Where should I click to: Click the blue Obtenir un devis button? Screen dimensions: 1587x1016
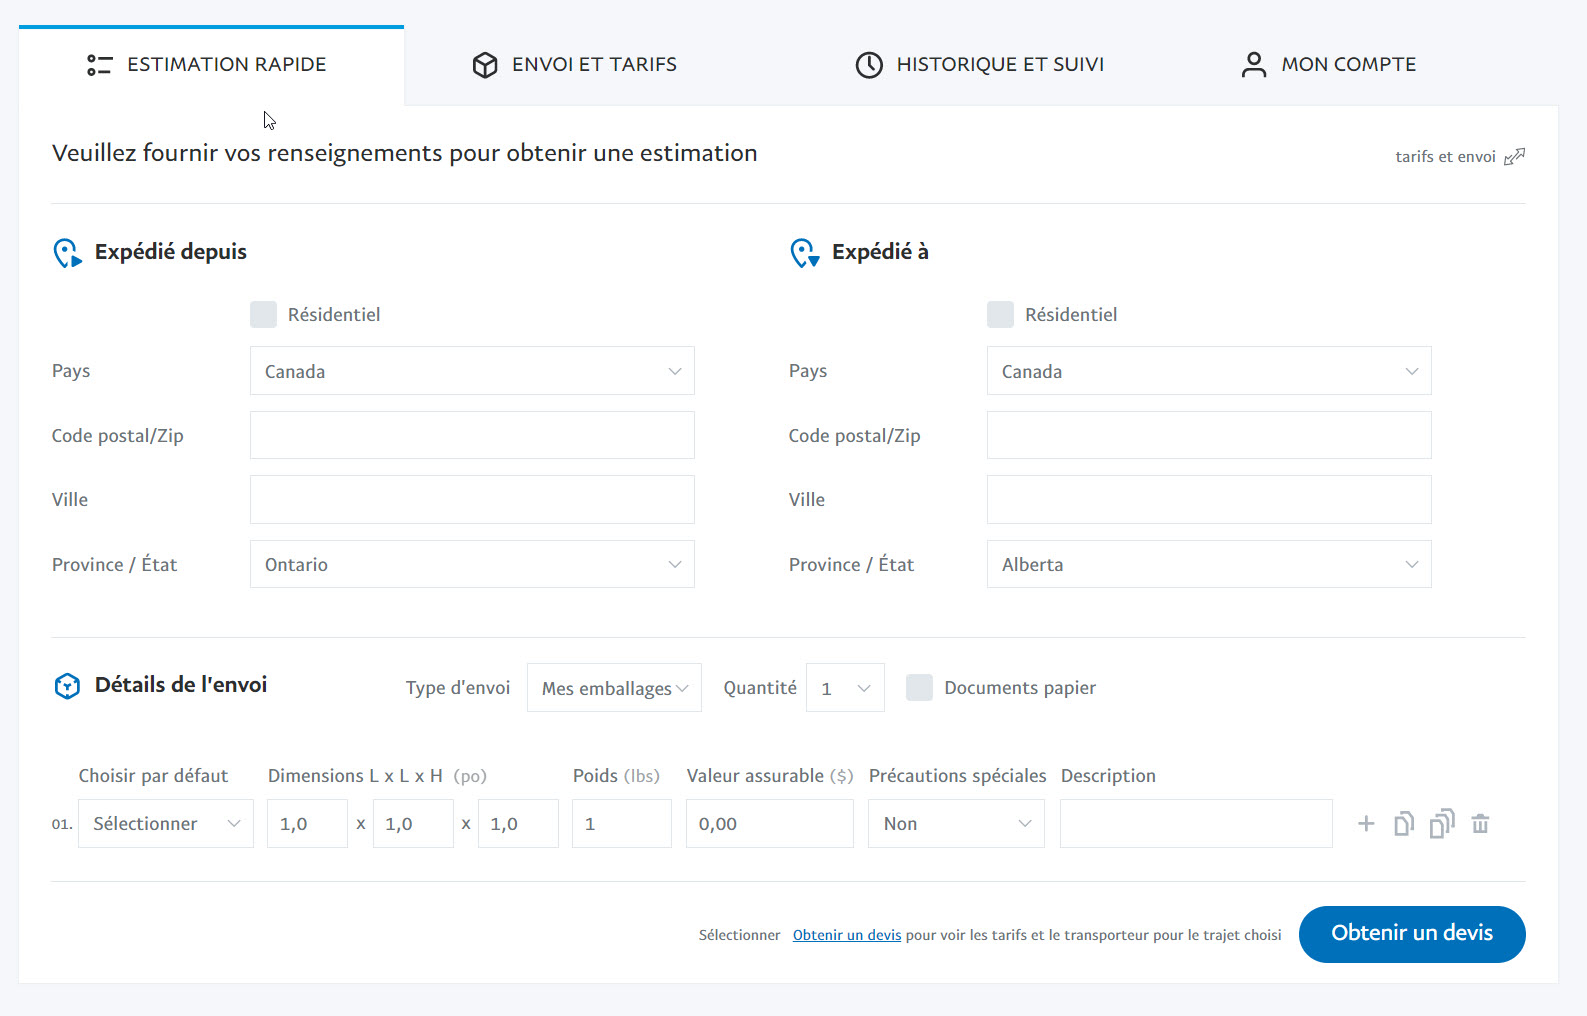1412,934
